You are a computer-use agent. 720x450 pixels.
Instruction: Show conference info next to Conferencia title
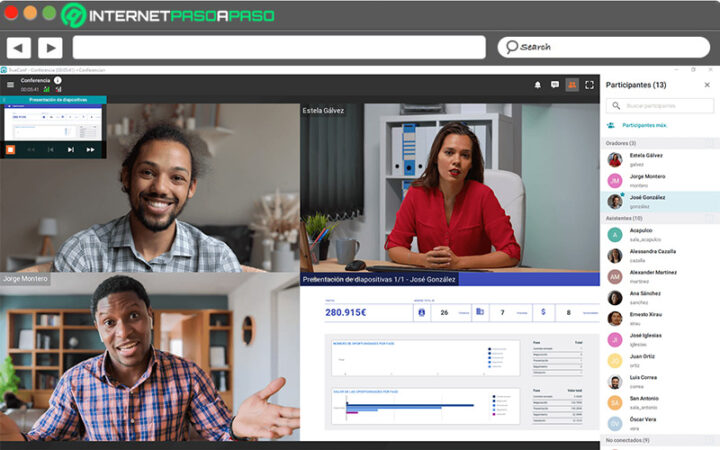pos(57,80)
